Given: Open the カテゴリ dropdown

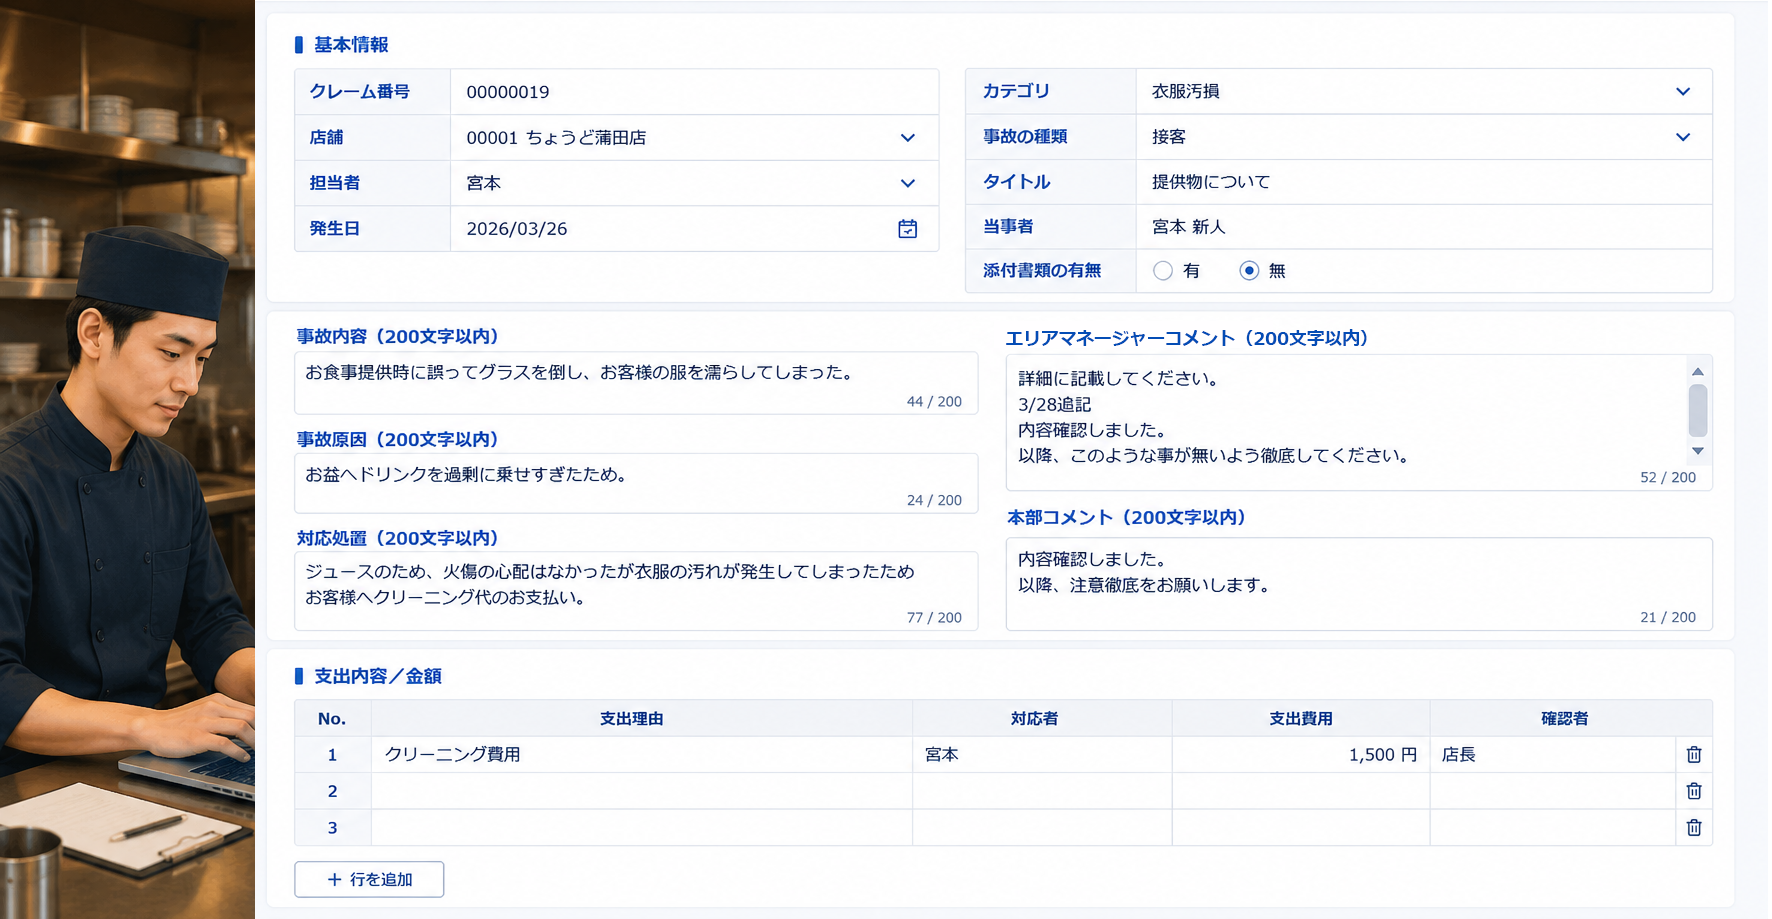Looking at the screenshot, I should (x=1683, y=92).
